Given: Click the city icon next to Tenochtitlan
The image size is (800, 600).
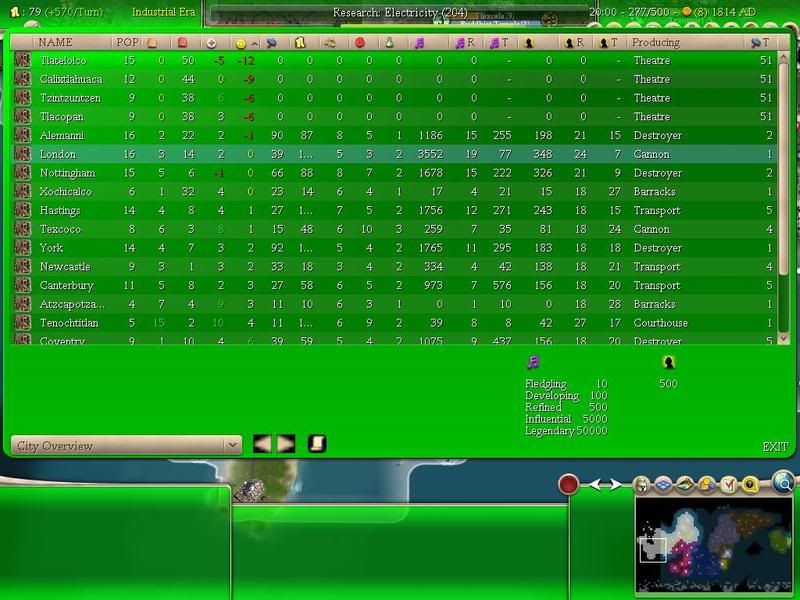Looking at the screenshot, I should coord(22,323).
